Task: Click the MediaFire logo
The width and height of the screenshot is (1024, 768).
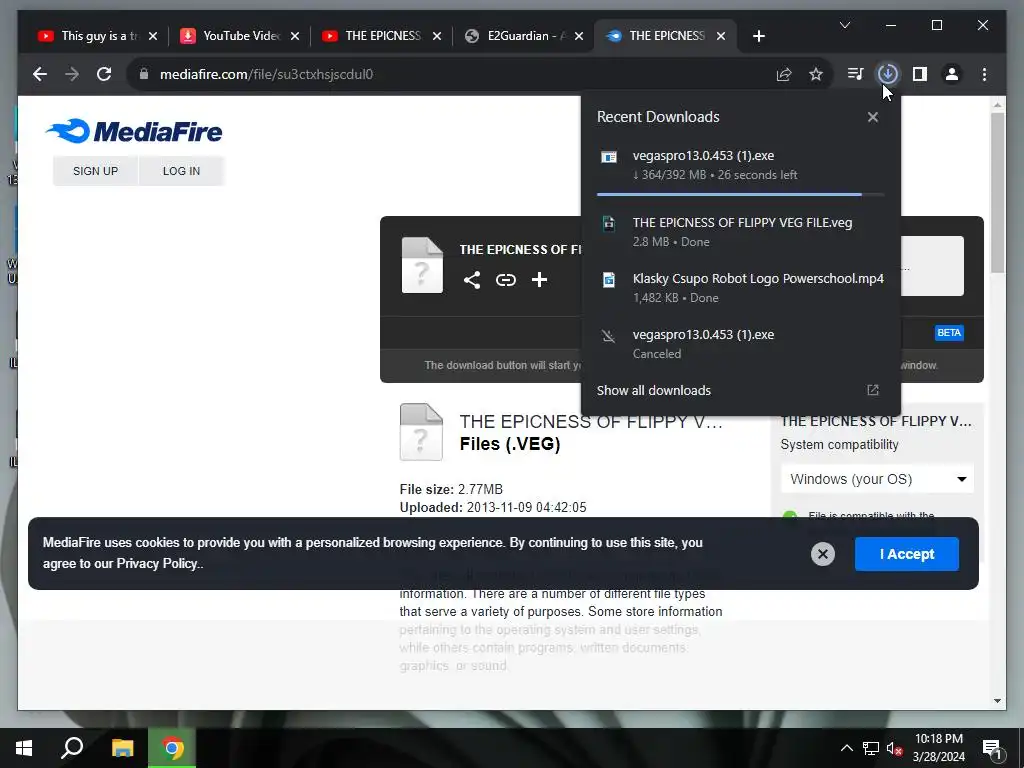Action: point(134,131)
